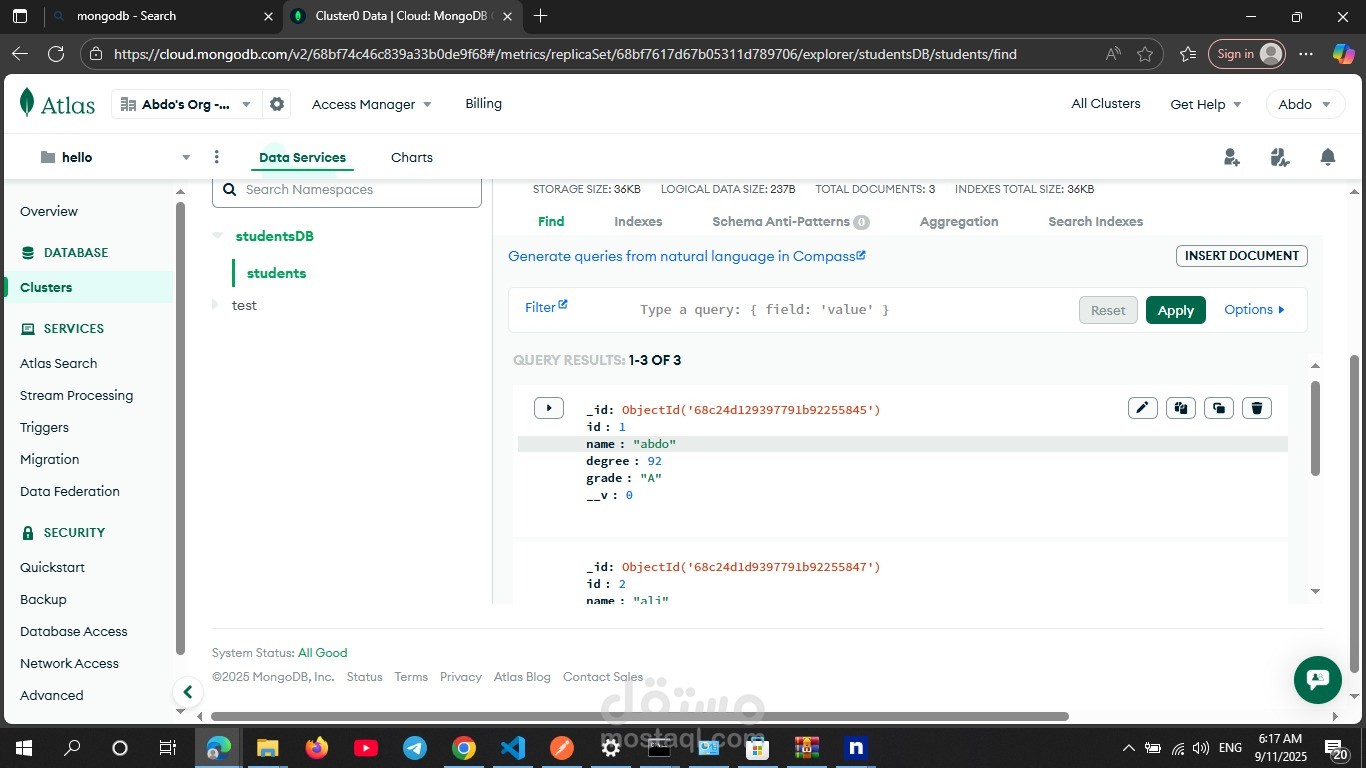Open the Get Help dropdown
Viewport: 1366px width, 768px height.
[x=1205, y=104]
